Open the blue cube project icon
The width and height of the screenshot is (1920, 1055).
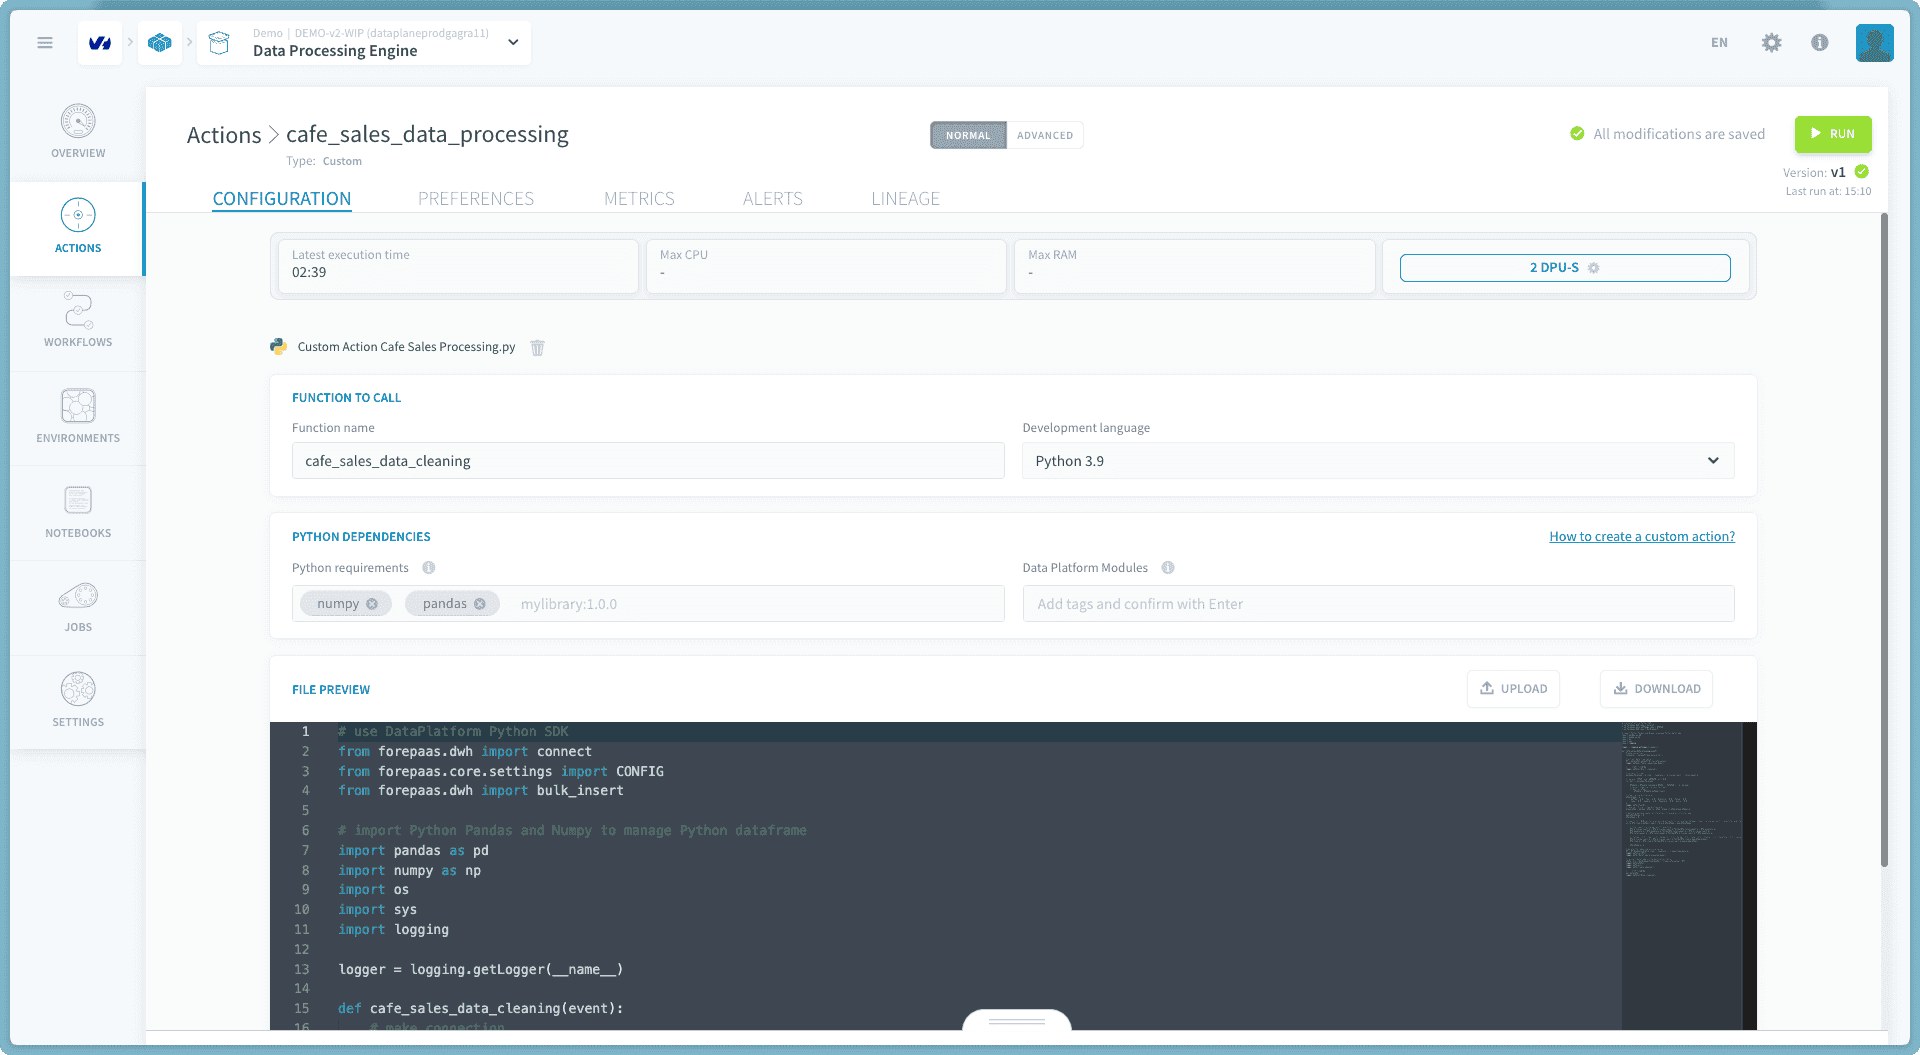click(x=160, y=43)
